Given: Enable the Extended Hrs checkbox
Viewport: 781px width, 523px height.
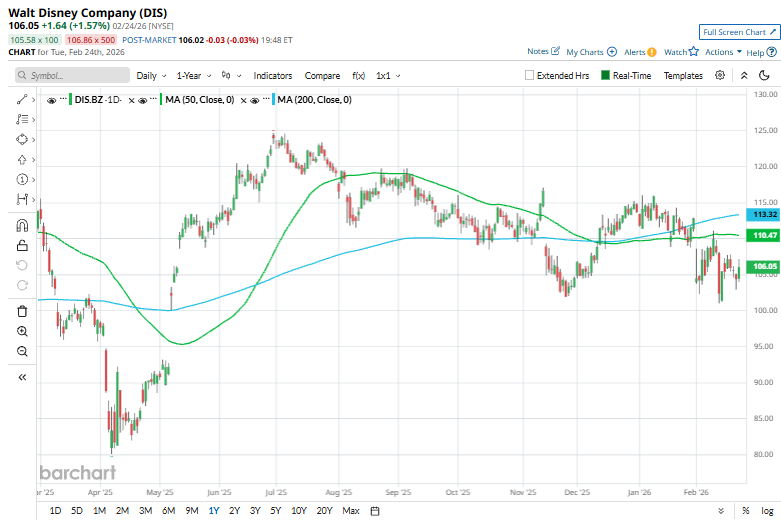Looking at the screenshot, I should click(530, 75).
